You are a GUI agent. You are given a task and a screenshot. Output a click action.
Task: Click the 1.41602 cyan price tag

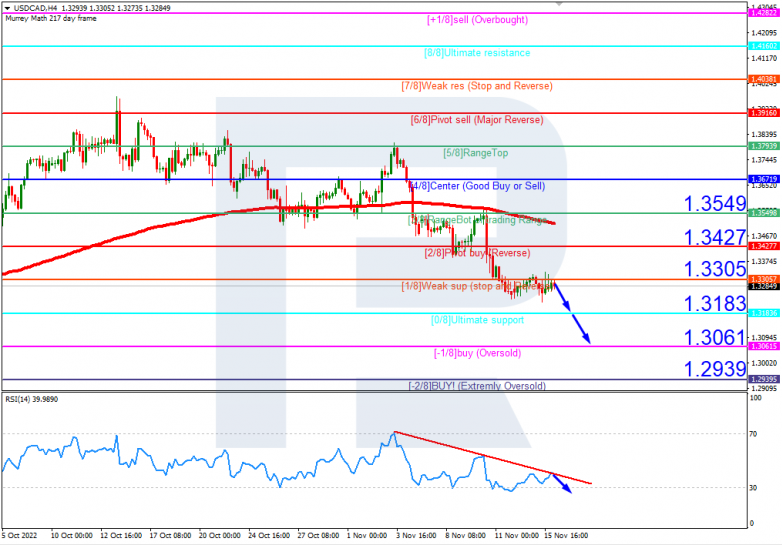coord(764,46)
